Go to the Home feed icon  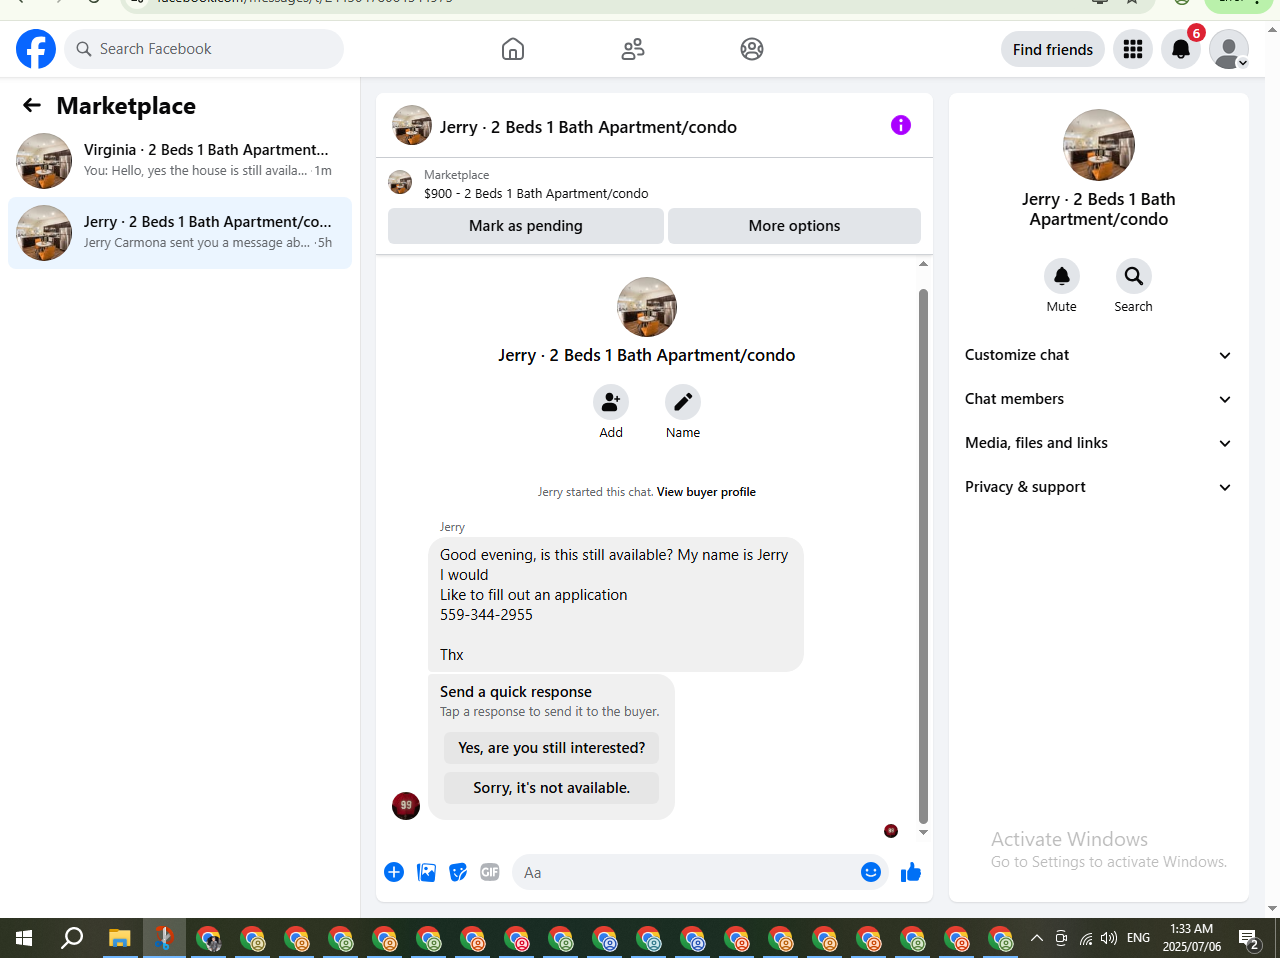[513, 49]
